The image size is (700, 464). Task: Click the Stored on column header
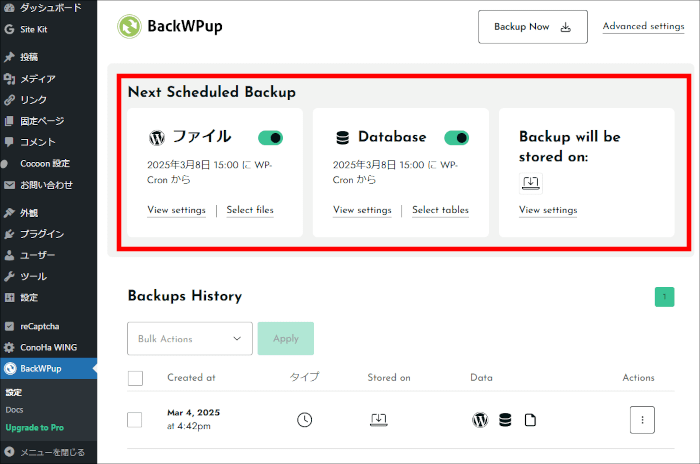pos(389,378)
